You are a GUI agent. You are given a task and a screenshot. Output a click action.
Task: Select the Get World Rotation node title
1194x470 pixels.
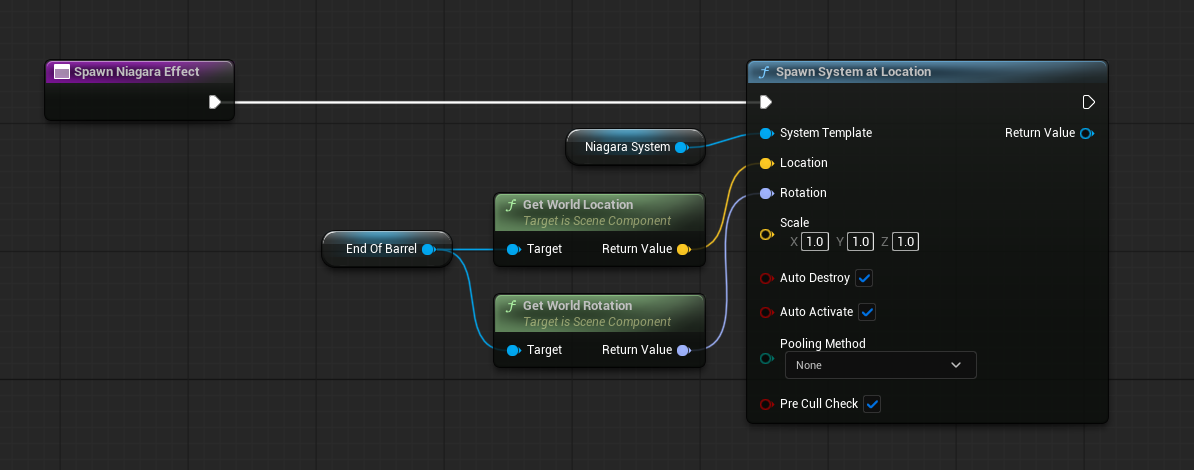point(578,306)
